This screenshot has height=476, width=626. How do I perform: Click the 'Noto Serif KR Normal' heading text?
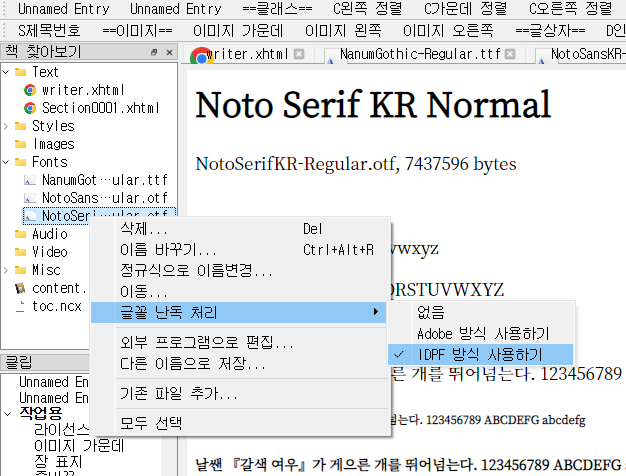(x=373, y=105)
